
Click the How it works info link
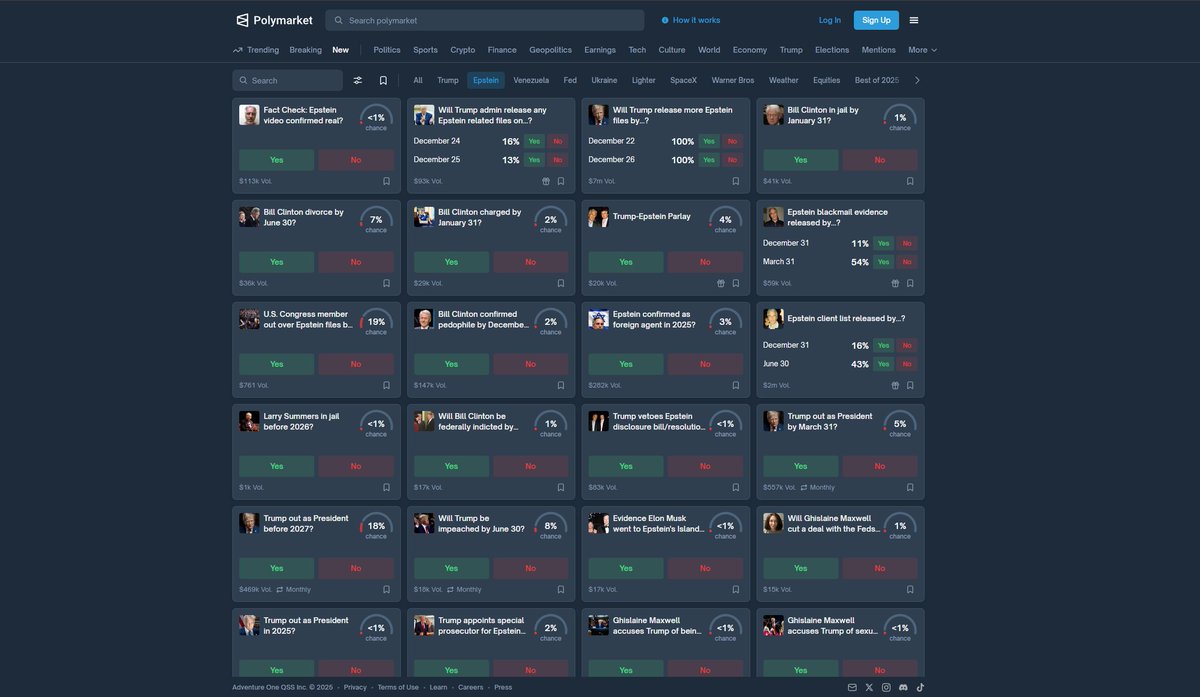[691, 20]
